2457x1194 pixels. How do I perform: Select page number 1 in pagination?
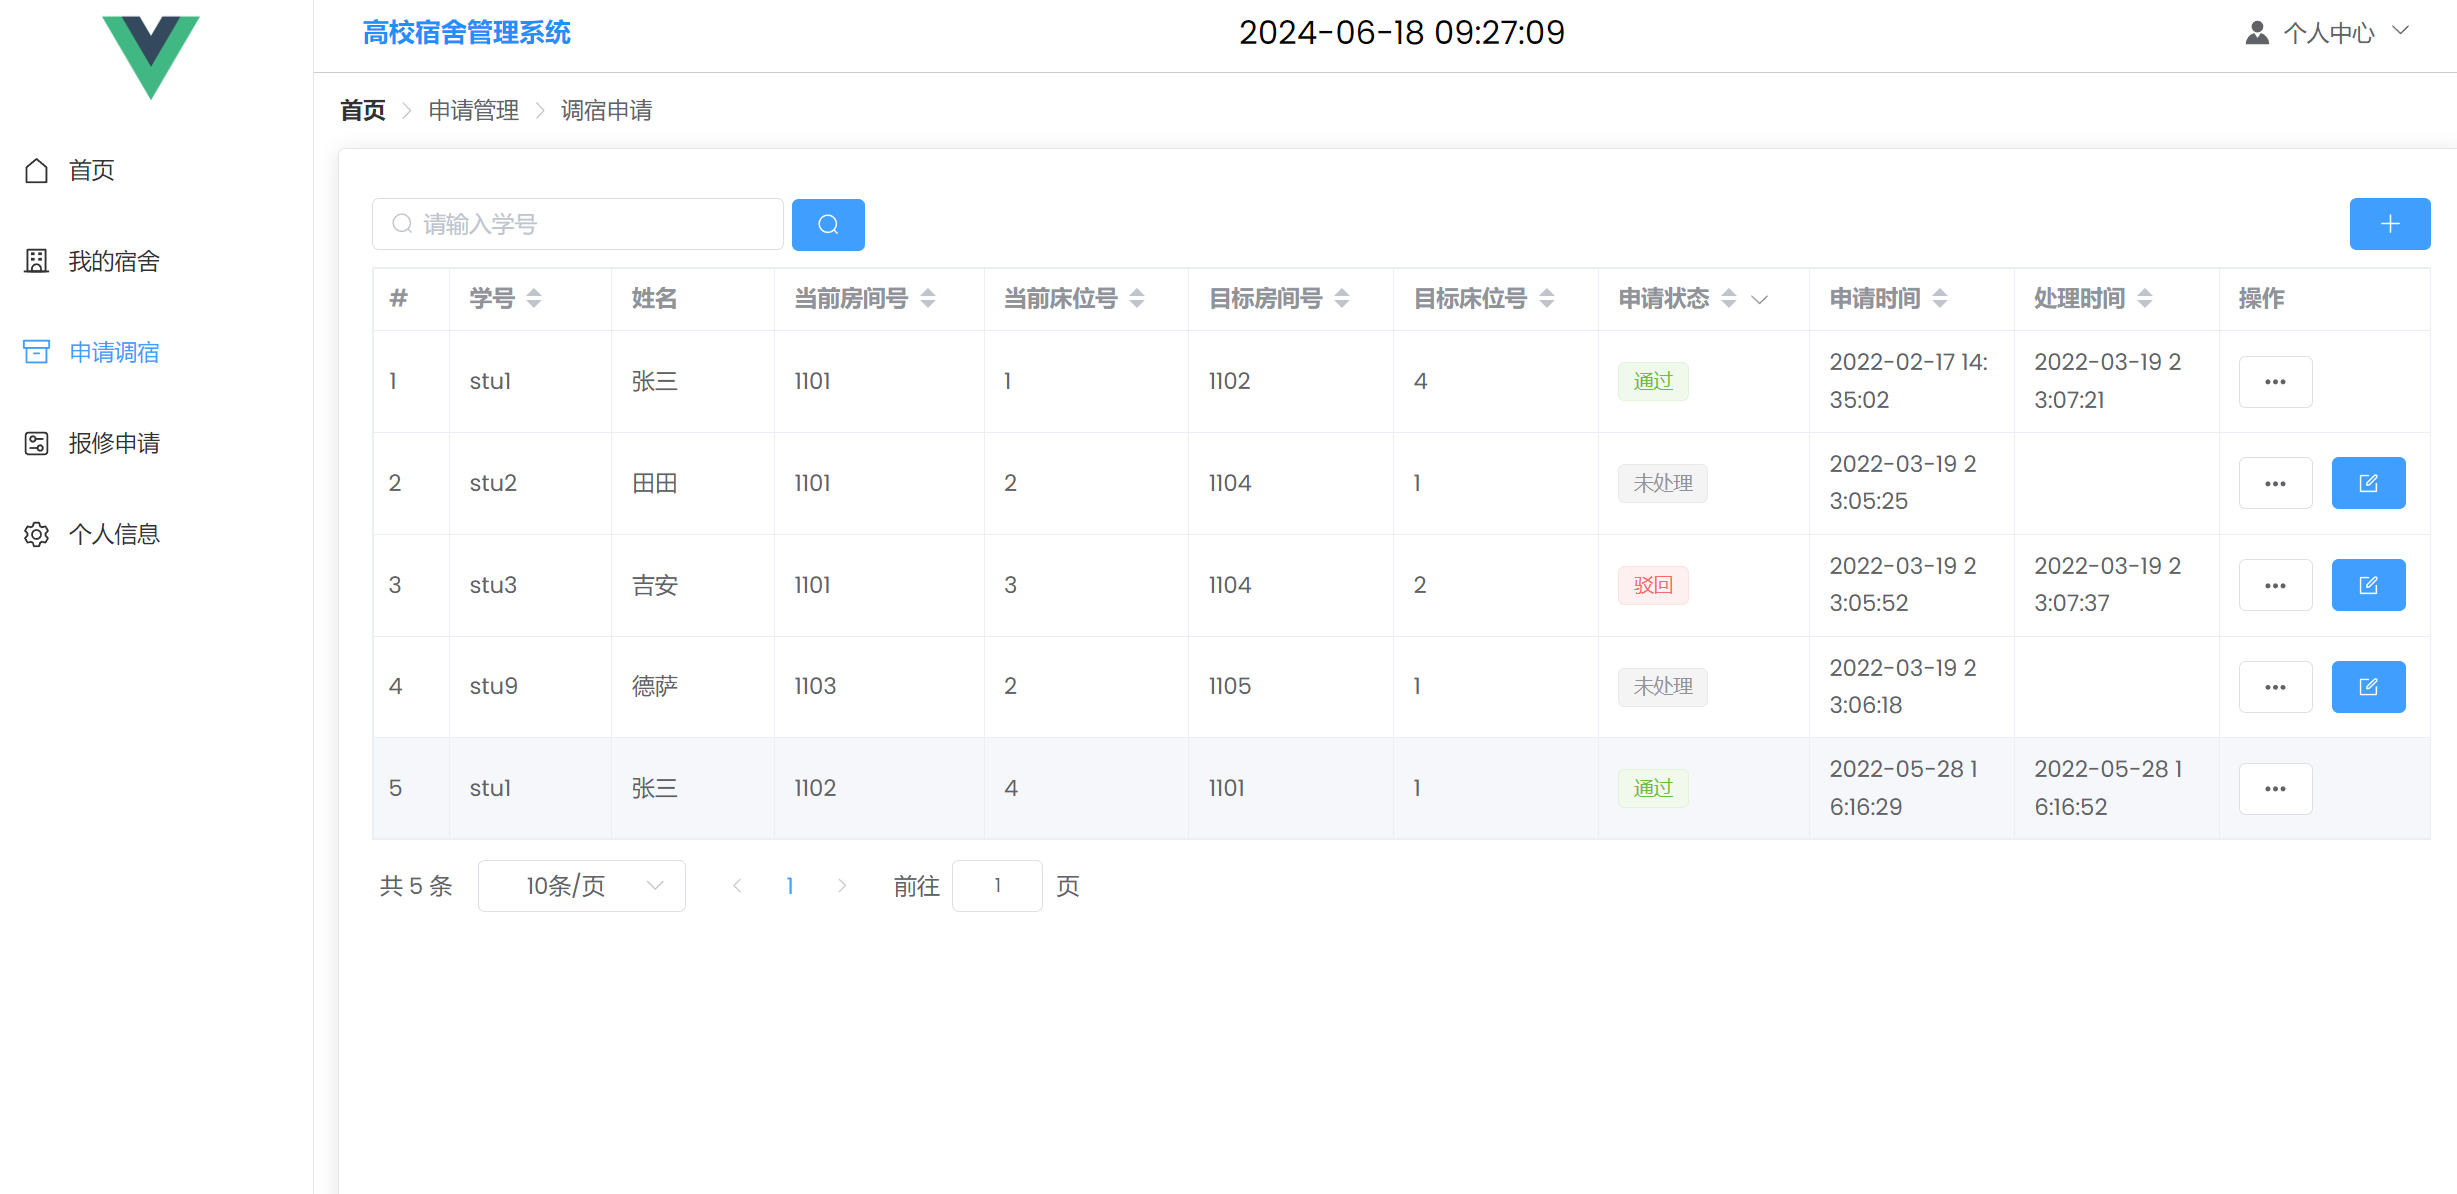790,886
